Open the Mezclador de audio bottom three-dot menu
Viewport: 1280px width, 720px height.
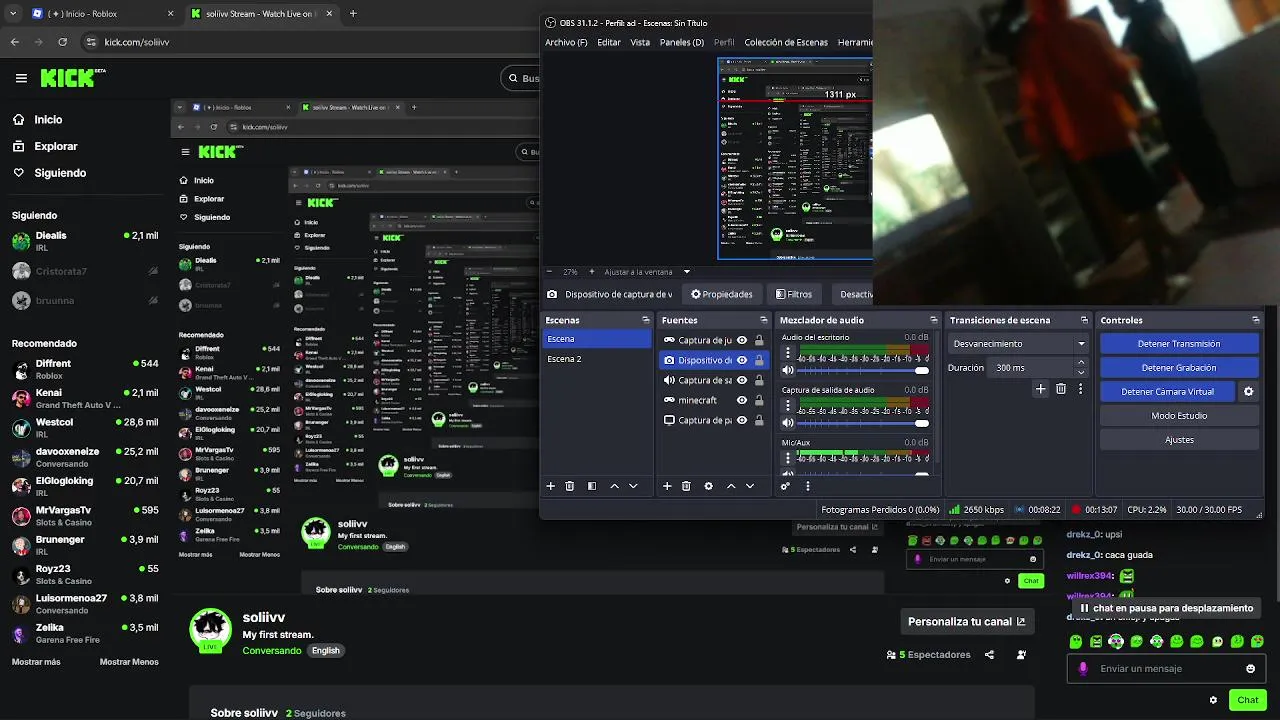807,486
